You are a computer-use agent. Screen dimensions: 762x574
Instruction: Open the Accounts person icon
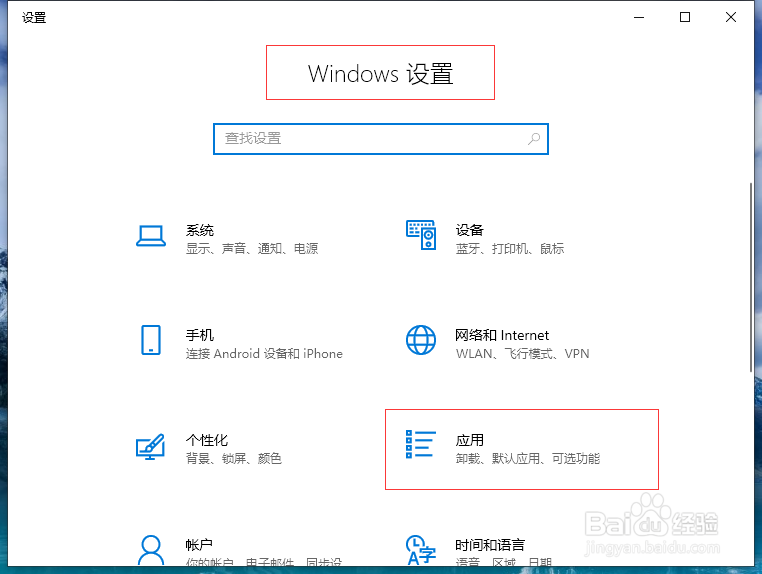pos(151,550)
